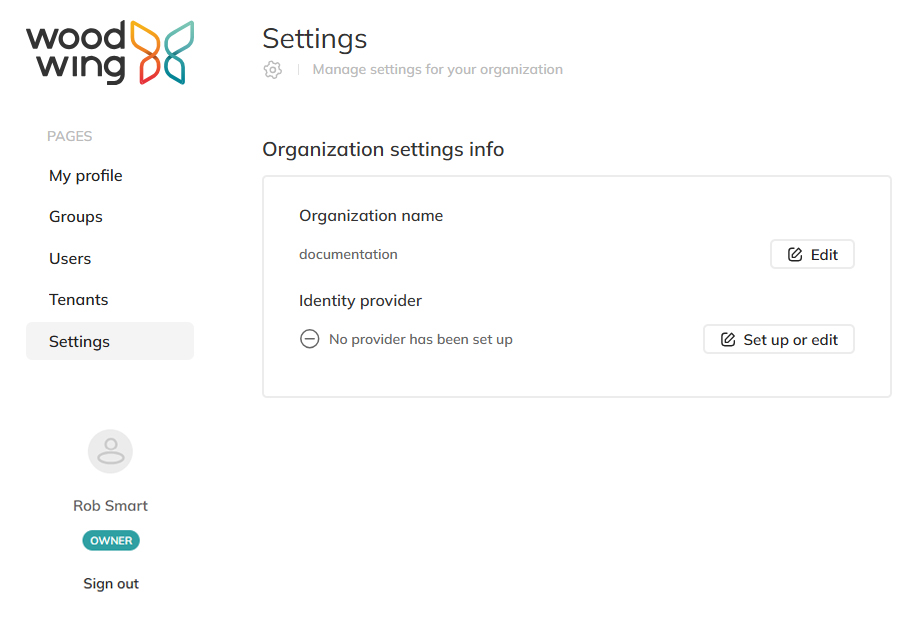
Task: Click the Organization settings info heading
Action: pos(383,149)
